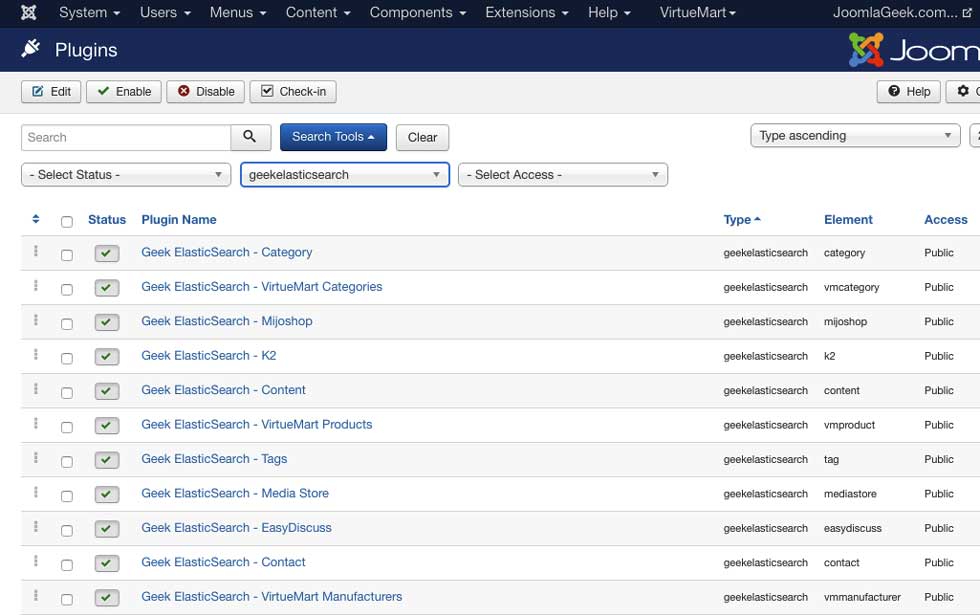Check the box for Content row
This screenshot has height=616, width=980.
tap(67, 392)
